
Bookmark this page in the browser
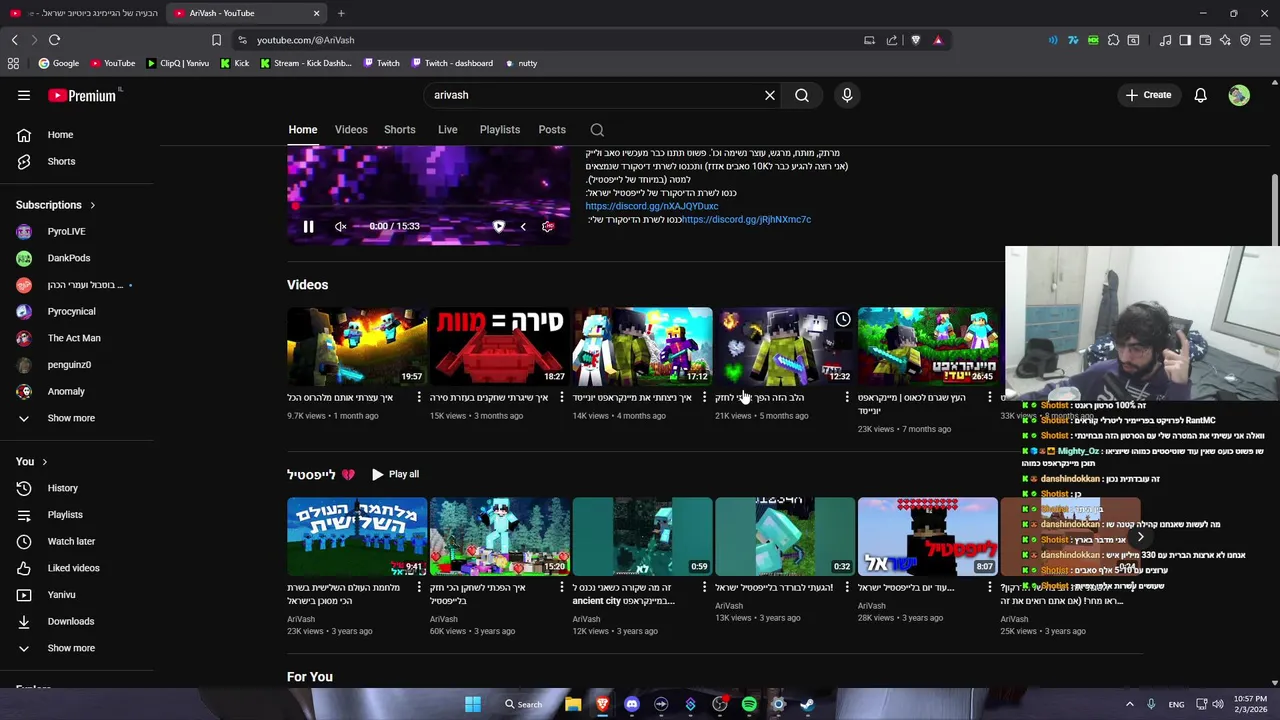(216, 40)
